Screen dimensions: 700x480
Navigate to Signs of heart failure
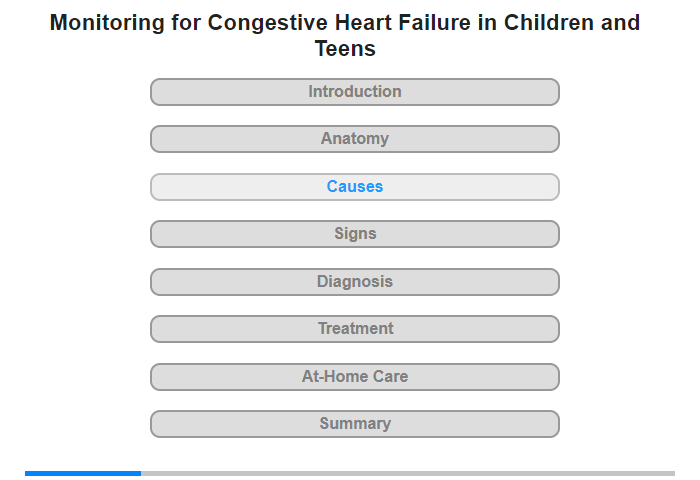(x=354, y=234)
